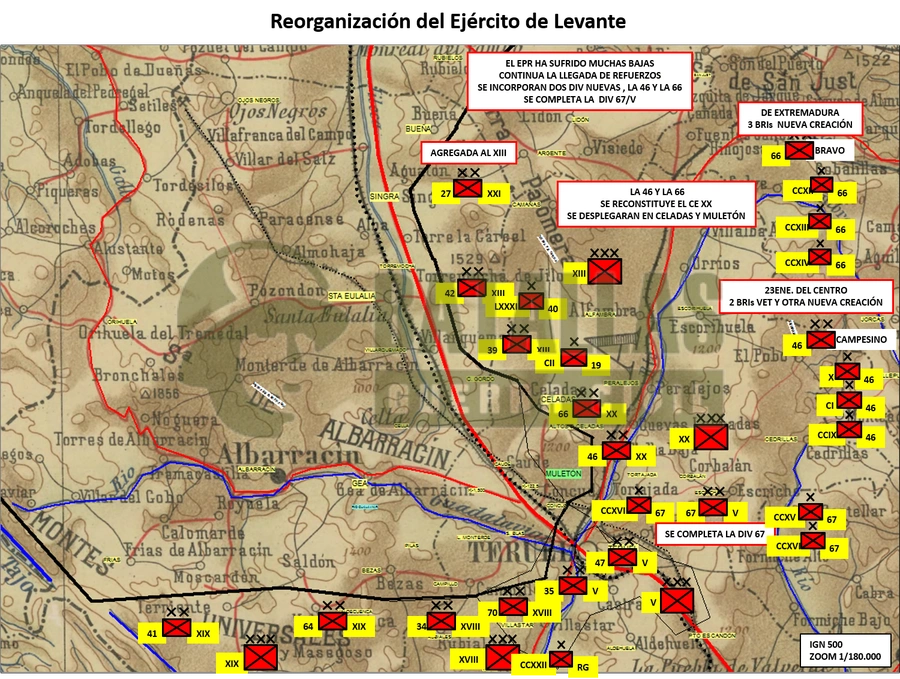
Task: Click the 'SE COMPLETA LA DIV 67' note
Action: tap(715, 534)
